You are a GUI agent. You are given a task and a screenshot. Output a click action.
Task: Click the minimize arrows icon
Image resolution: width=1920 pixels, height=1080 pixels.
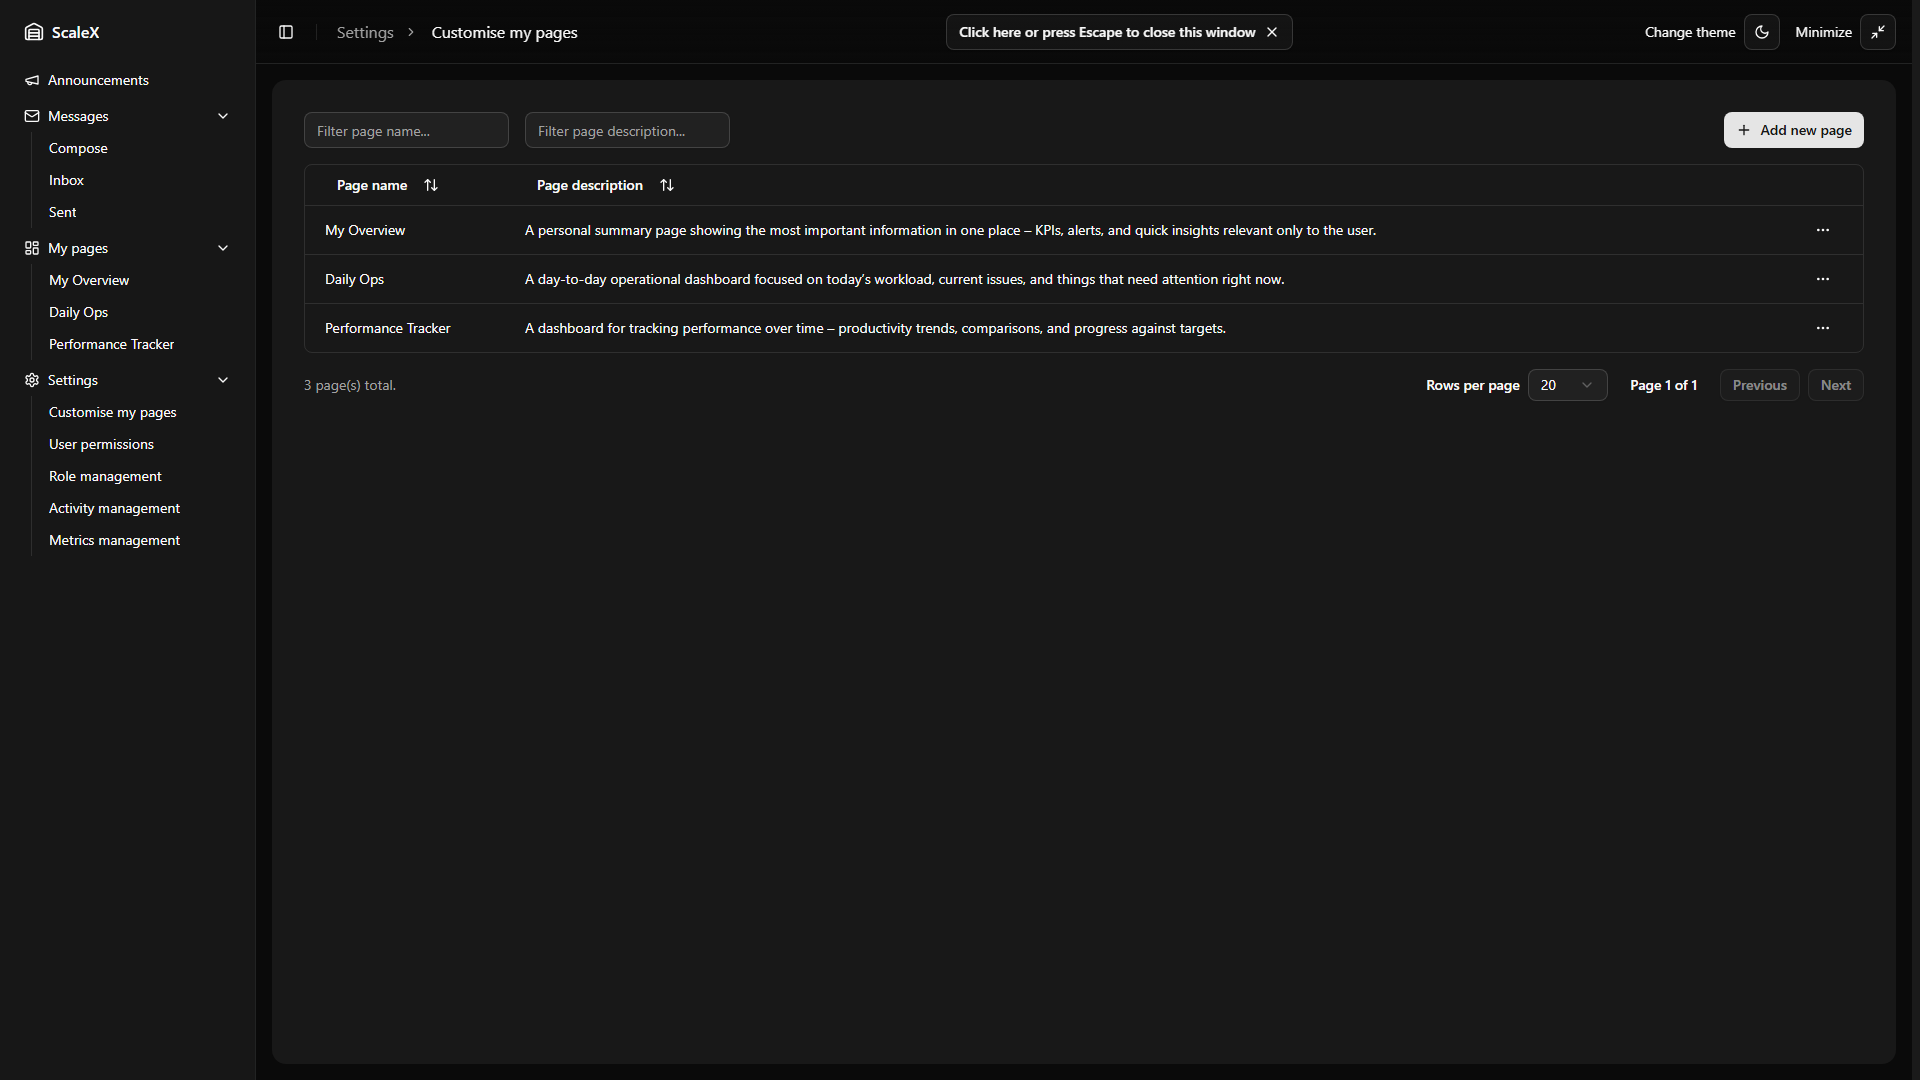(1878, 32)
